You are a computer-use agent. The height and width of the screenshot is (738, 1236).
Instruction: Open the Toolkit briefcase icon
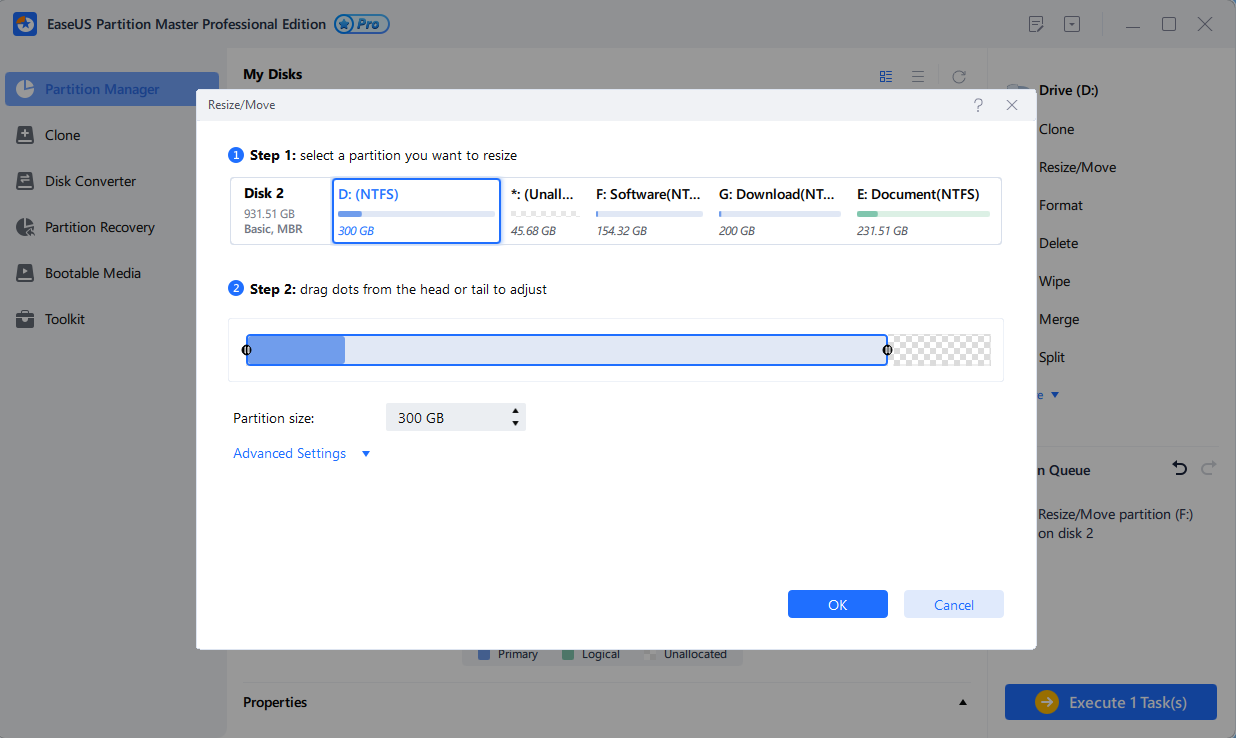point(26,319)
